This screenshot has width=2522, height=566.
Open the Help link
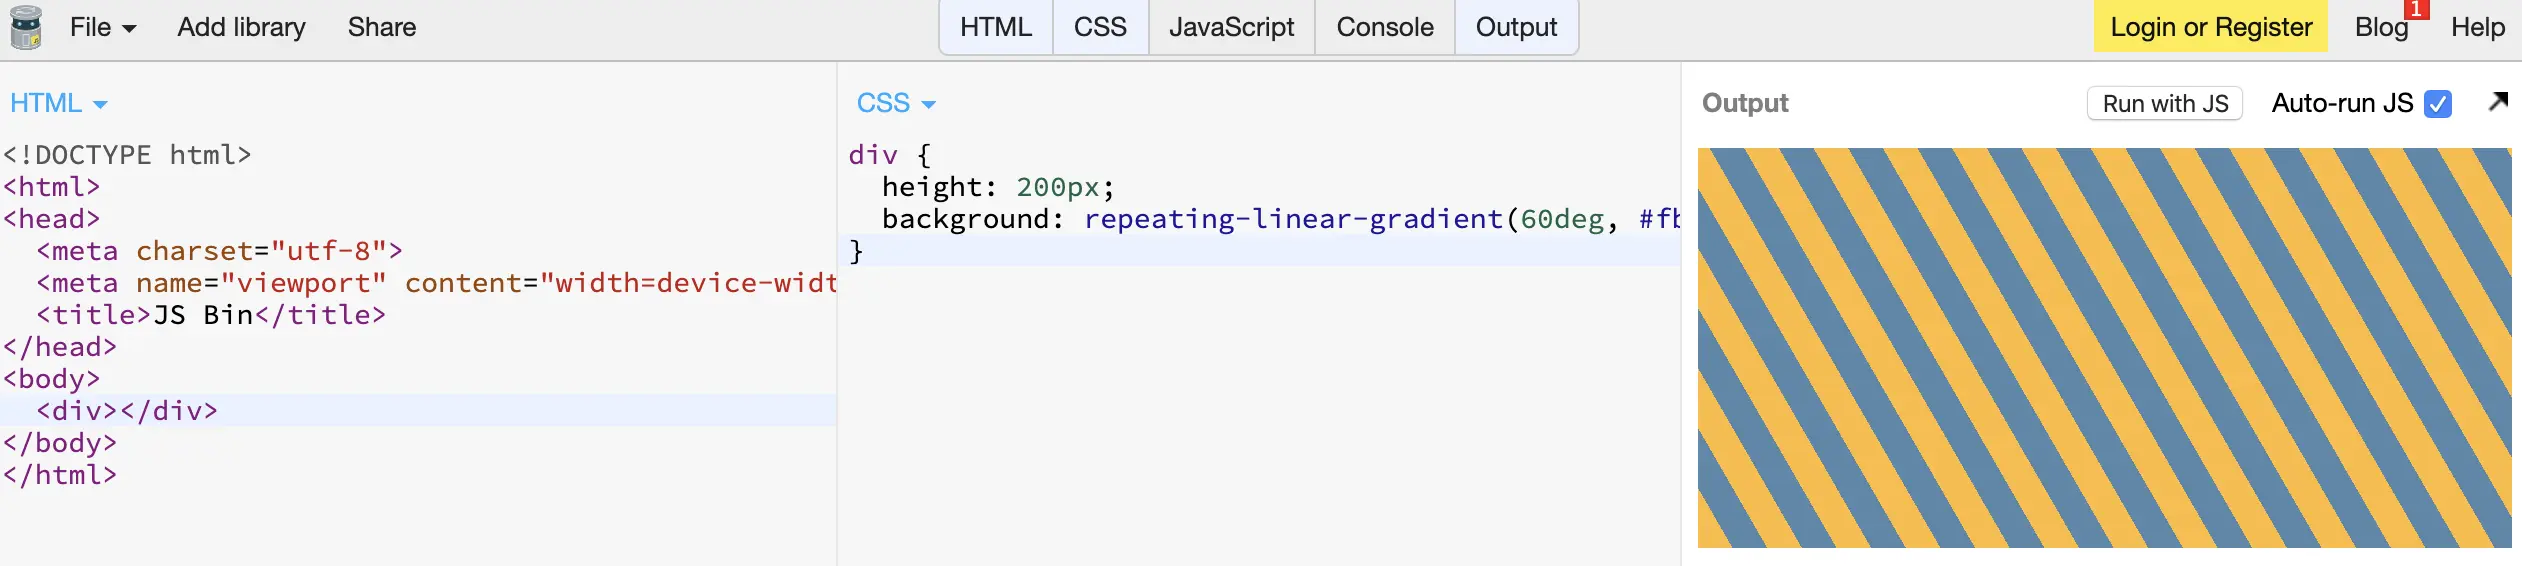[2477, 27]
